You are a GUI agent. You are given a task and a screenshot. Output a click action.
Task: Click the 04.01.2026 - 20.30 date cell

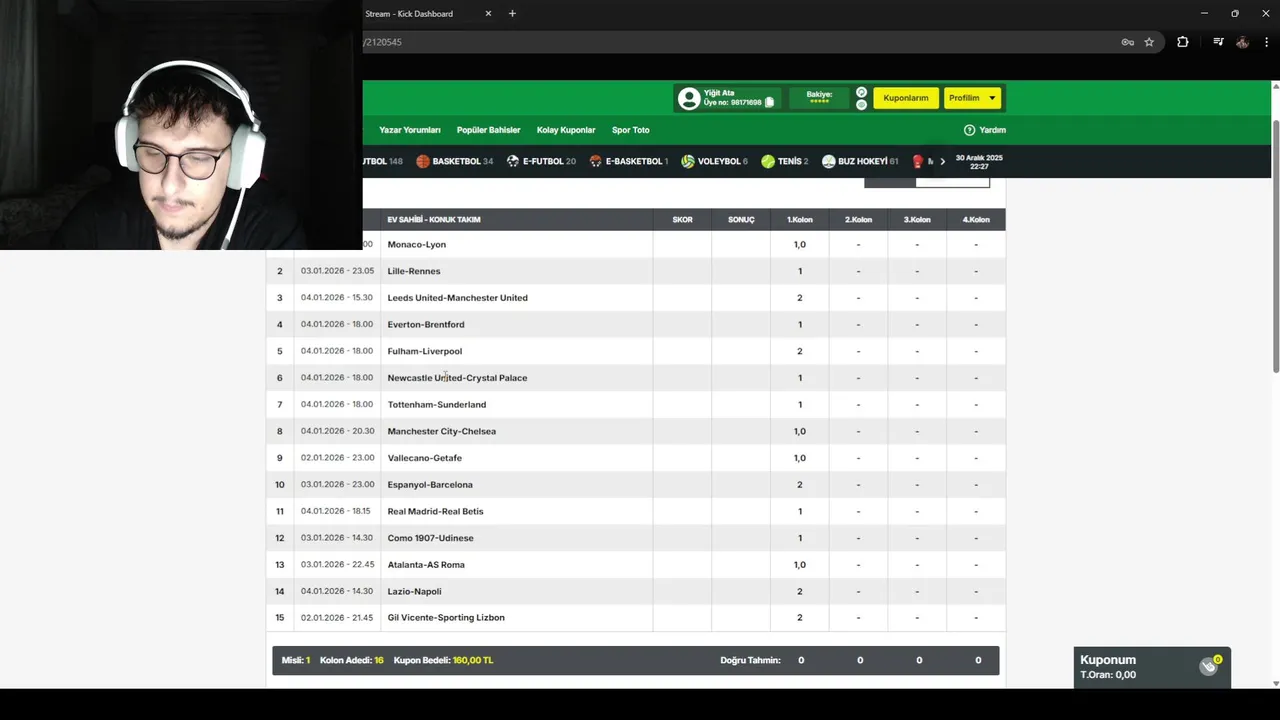coord(337,431)
